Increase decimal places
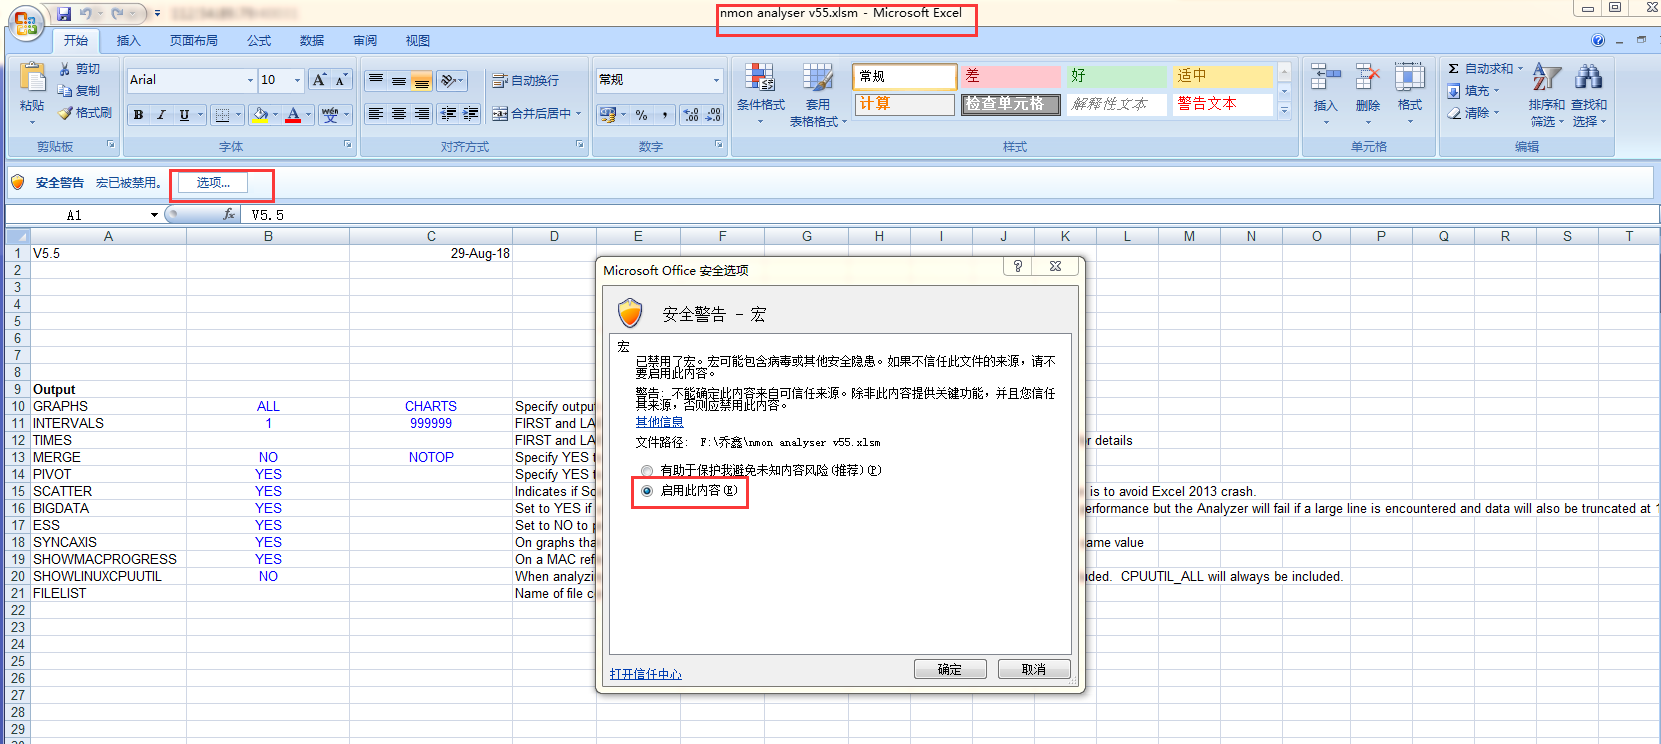This screenshot has height=744, width=1661. 691,115
